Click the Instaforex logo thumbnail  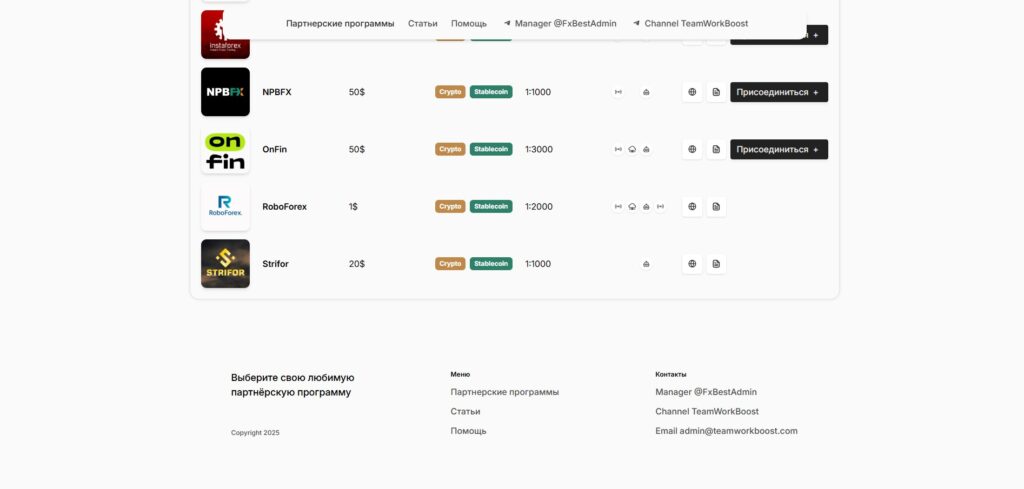click(x=225, y=35)
